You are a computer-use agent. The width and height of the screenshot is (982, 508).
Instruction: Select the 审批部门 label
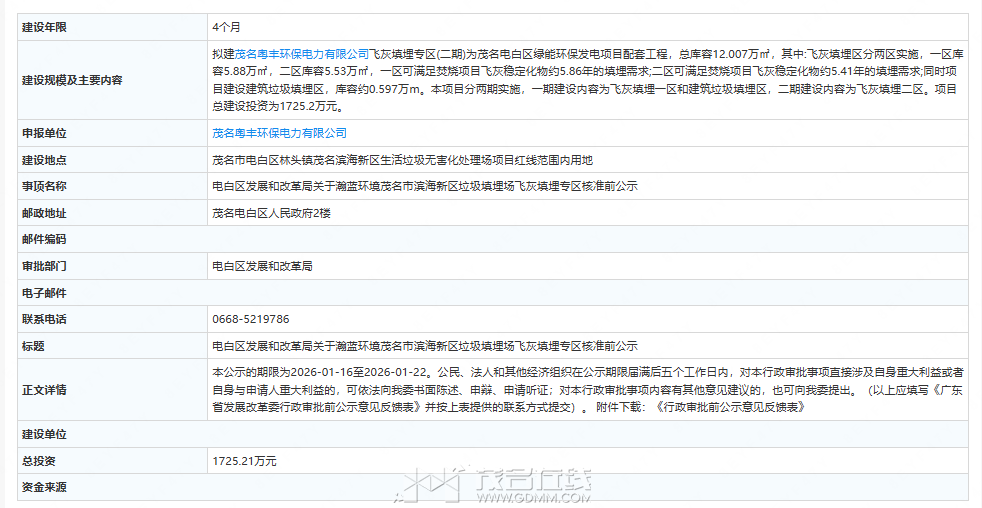[x=44, y=266]
